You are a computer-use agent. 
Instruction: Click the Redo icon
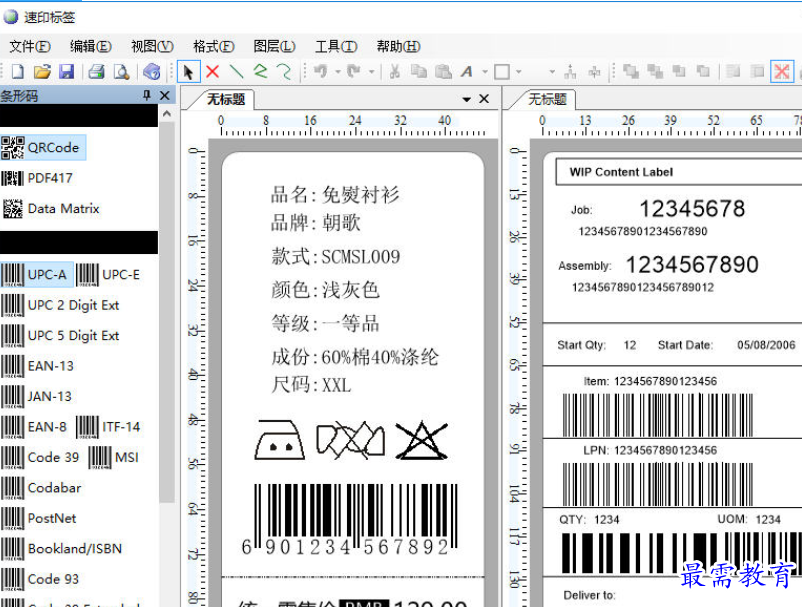353,71
